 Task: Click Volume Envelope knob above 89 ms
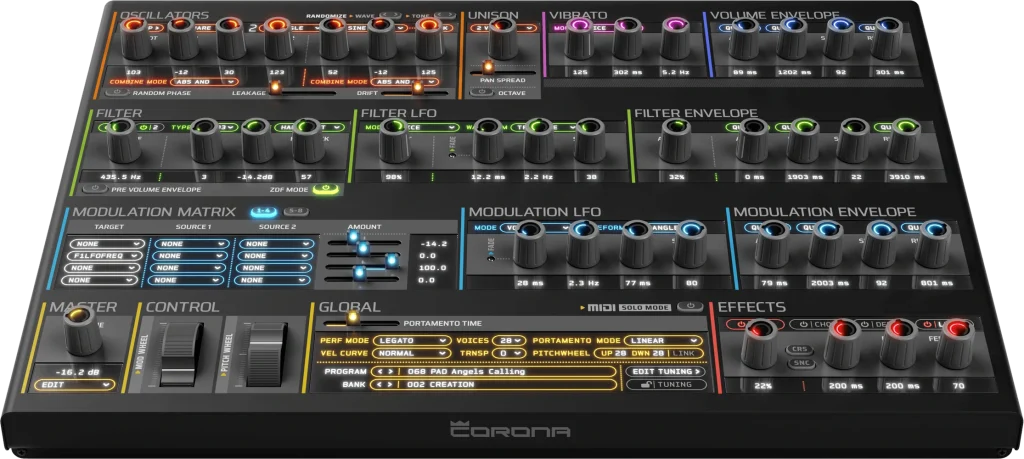pyautogui.click(x=744, y=38)
